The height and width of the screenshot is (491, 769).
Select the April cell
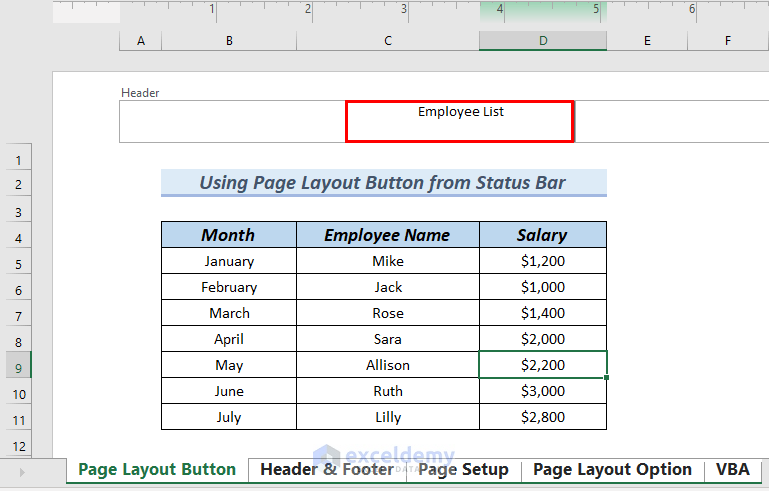pyautogui.click(x=229, y=338)
